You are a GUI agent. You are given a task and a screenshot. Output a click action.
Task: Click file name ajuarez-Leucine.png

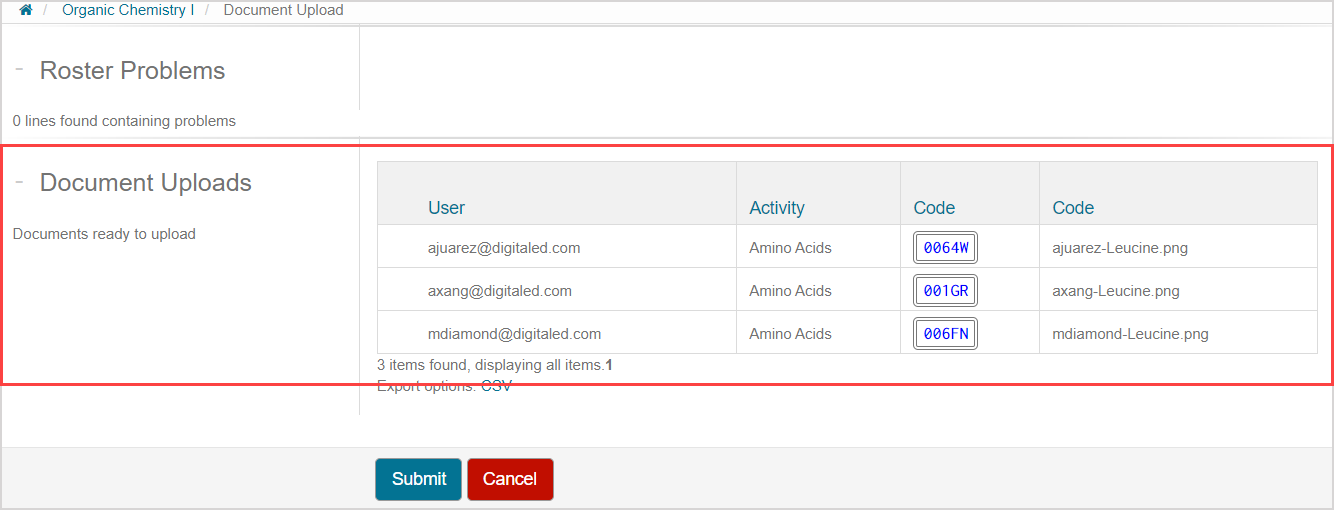[x=1120, y=248]
